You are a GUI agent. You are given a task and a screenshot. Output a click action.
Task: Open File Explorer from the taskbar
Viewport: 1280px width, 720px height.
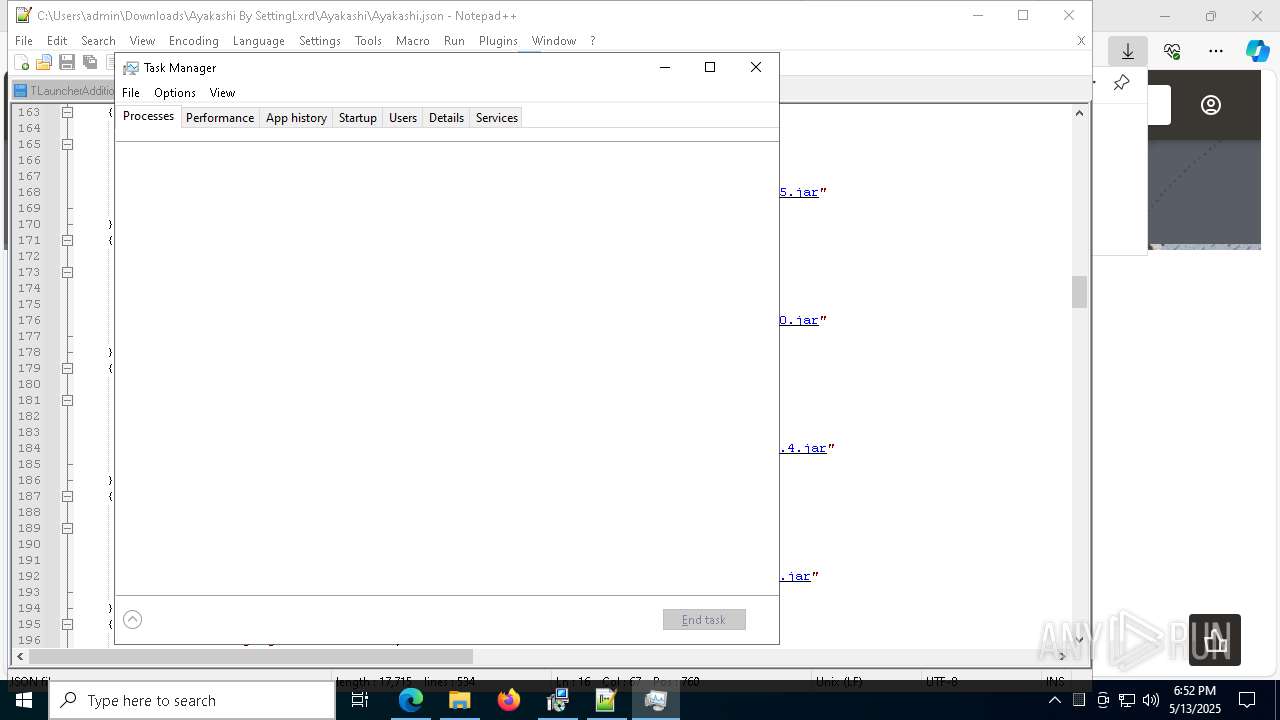tap(460, 700)
